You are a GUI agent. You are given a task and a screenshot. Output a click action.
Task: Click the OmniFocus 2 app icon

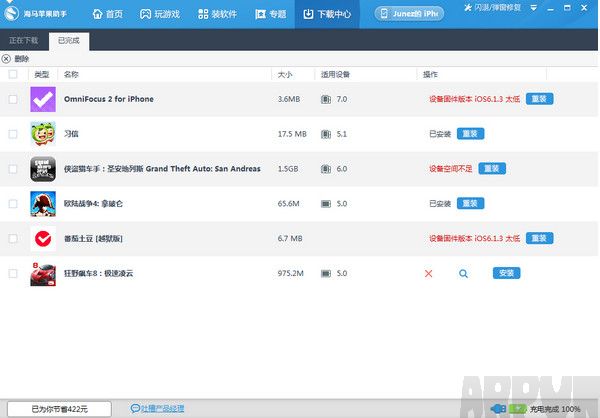[42, 99]
